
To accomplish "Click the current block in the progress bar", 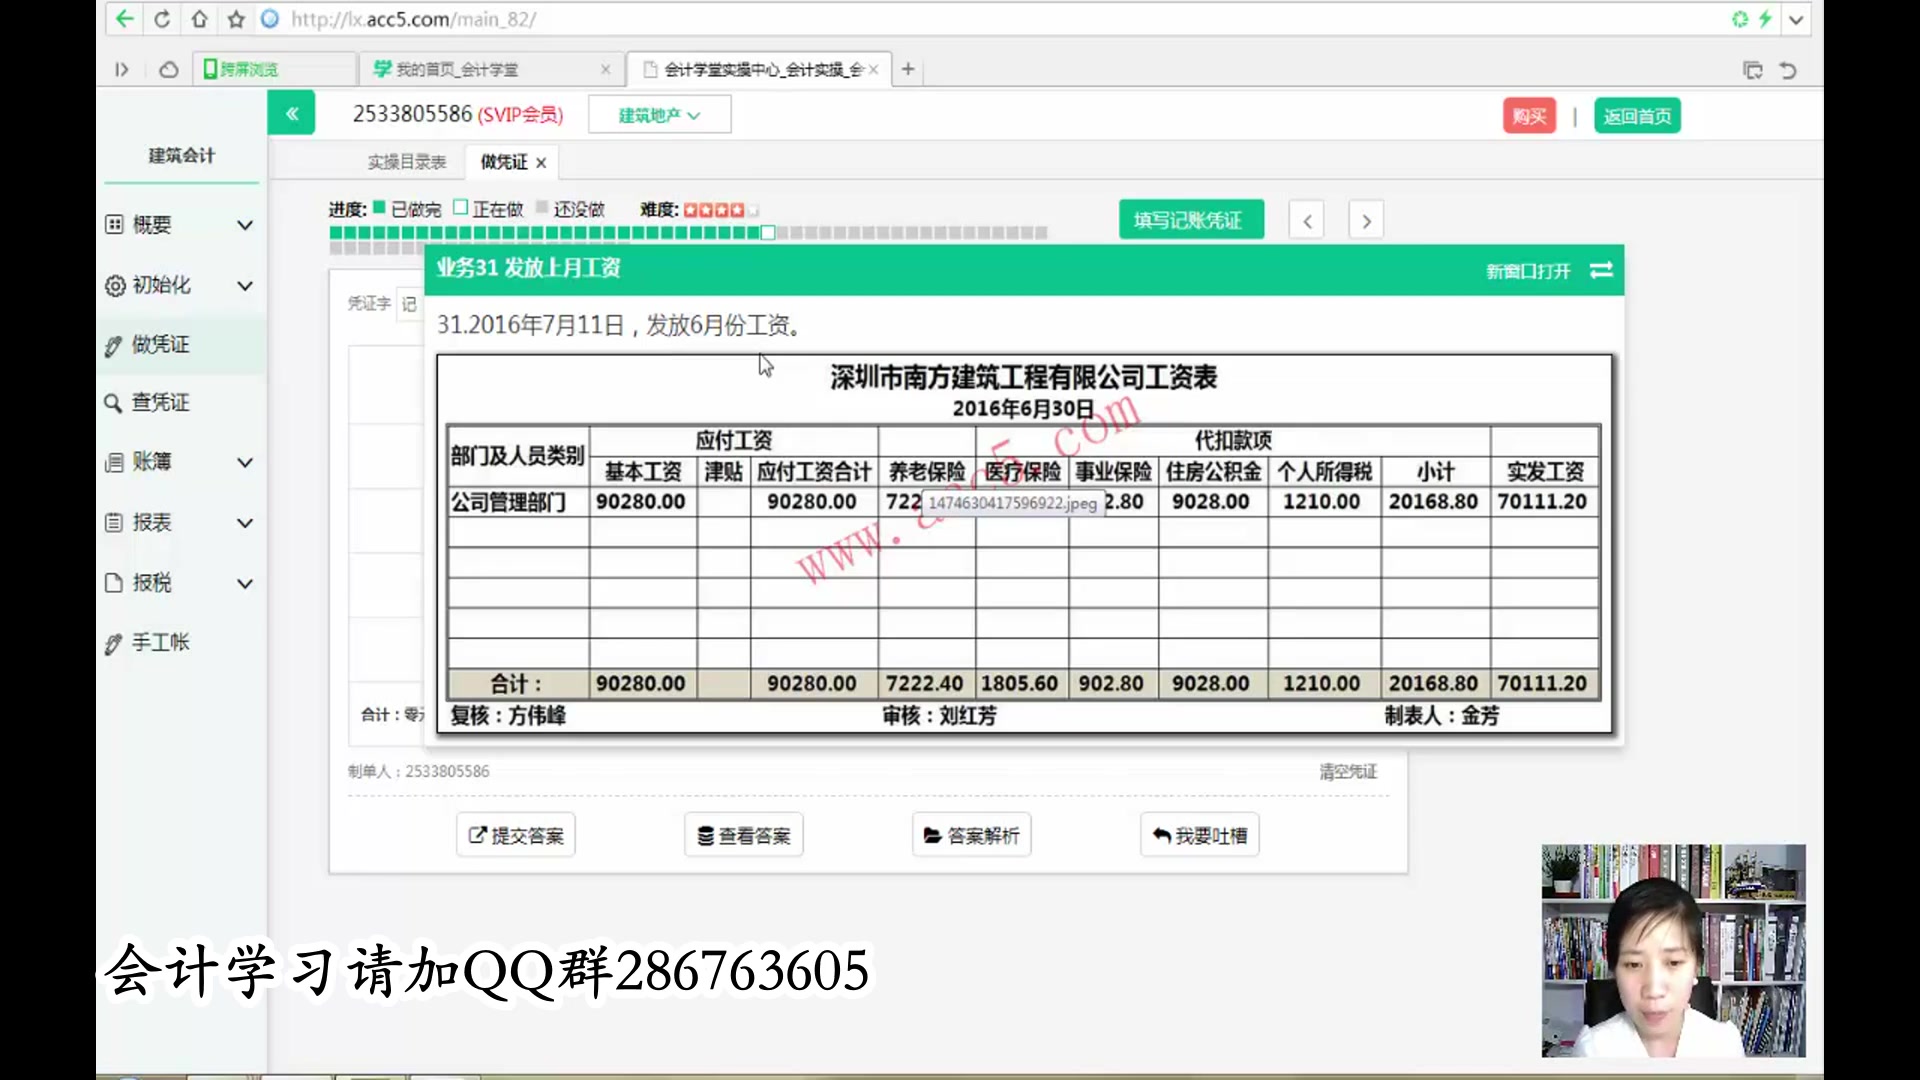I will pyautogui.click(x=767, y=233).
